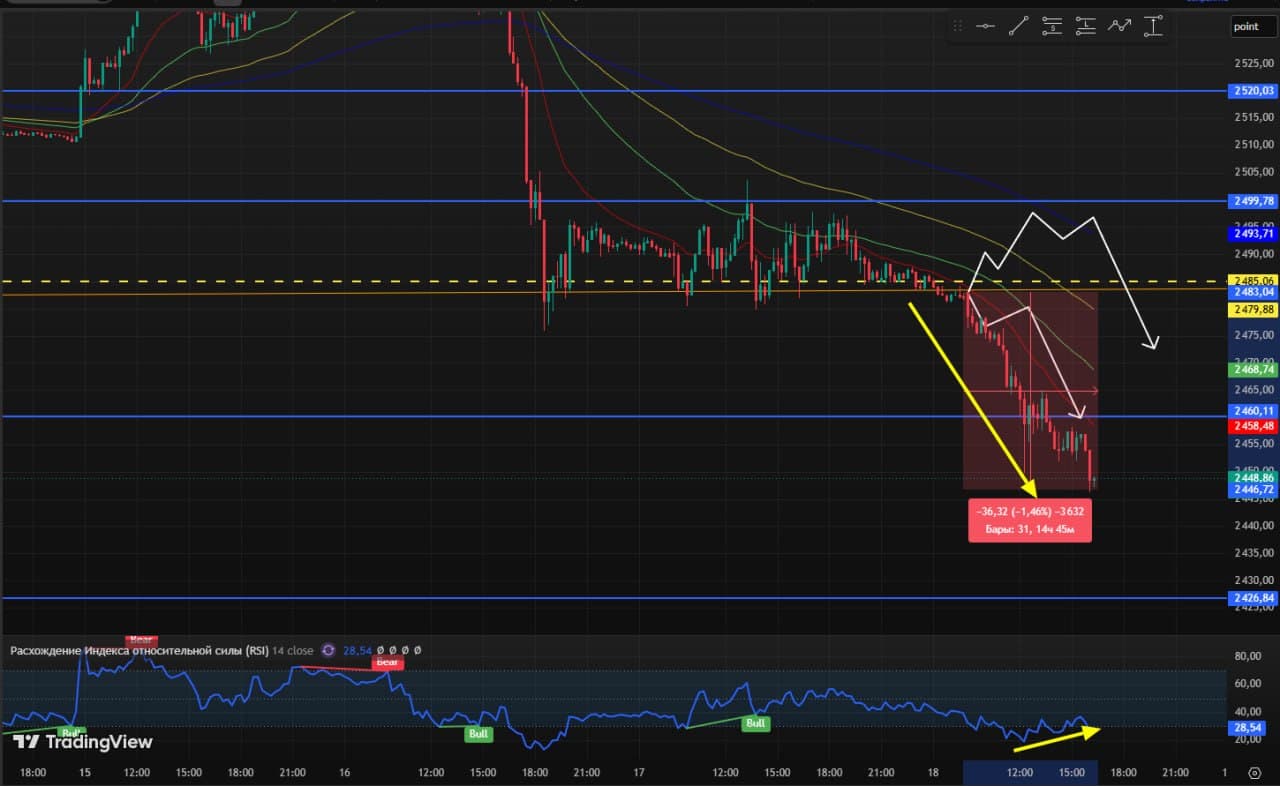Click the TradingView logo

83,742
